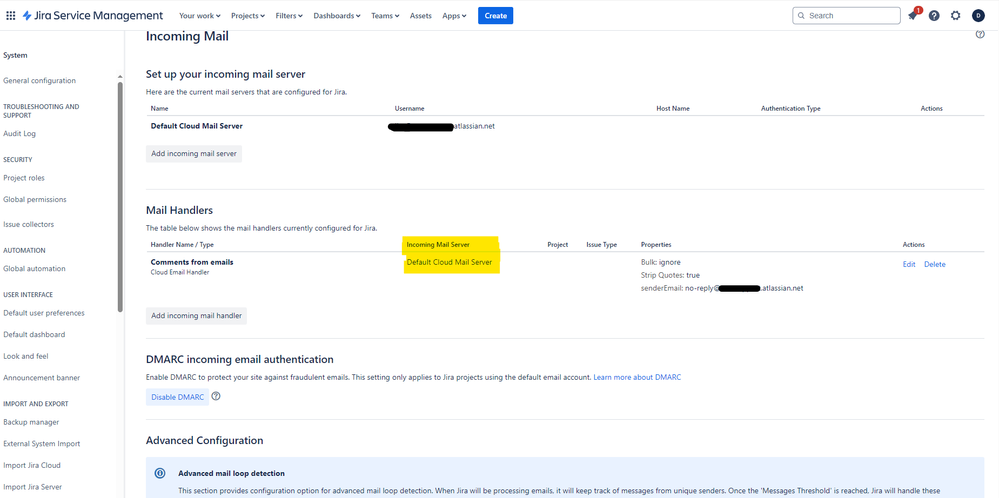Click the Default Cloud Mail Server name cell
This screenshot has width=999, height=498.
(196, 126)
